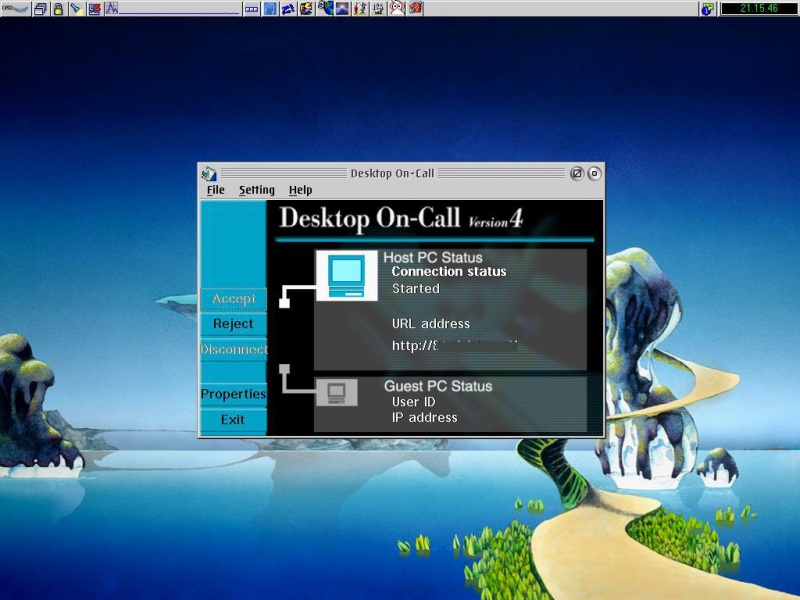Click the globe icon in the top bar

[x=324, y=9]
